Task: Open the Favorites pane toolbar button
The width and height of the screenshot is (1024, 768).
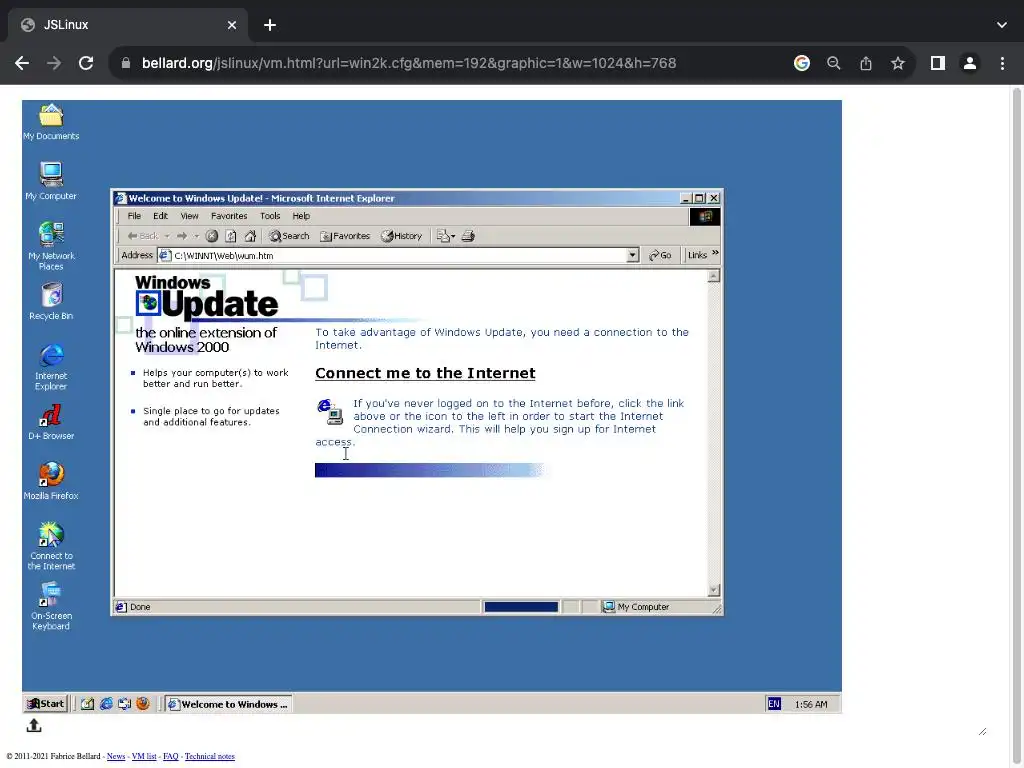Action: point(345,236)
